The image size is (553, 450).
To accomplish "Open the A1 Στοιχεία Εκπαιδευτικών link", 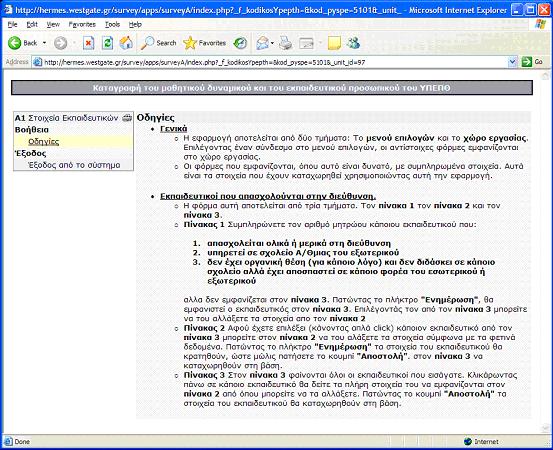I will [x=66, y=118].
